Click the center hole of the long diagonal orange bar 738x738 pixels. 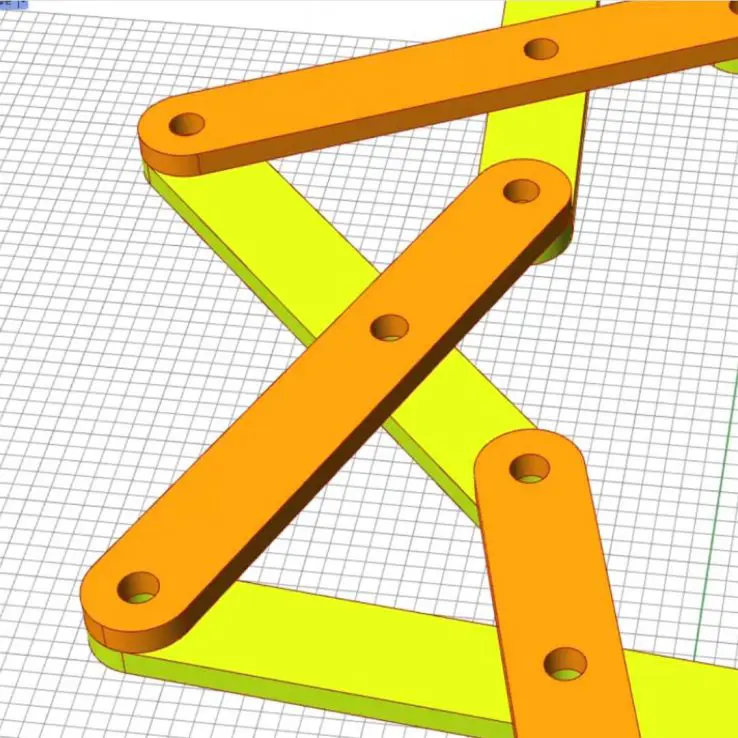click(390, 326)
